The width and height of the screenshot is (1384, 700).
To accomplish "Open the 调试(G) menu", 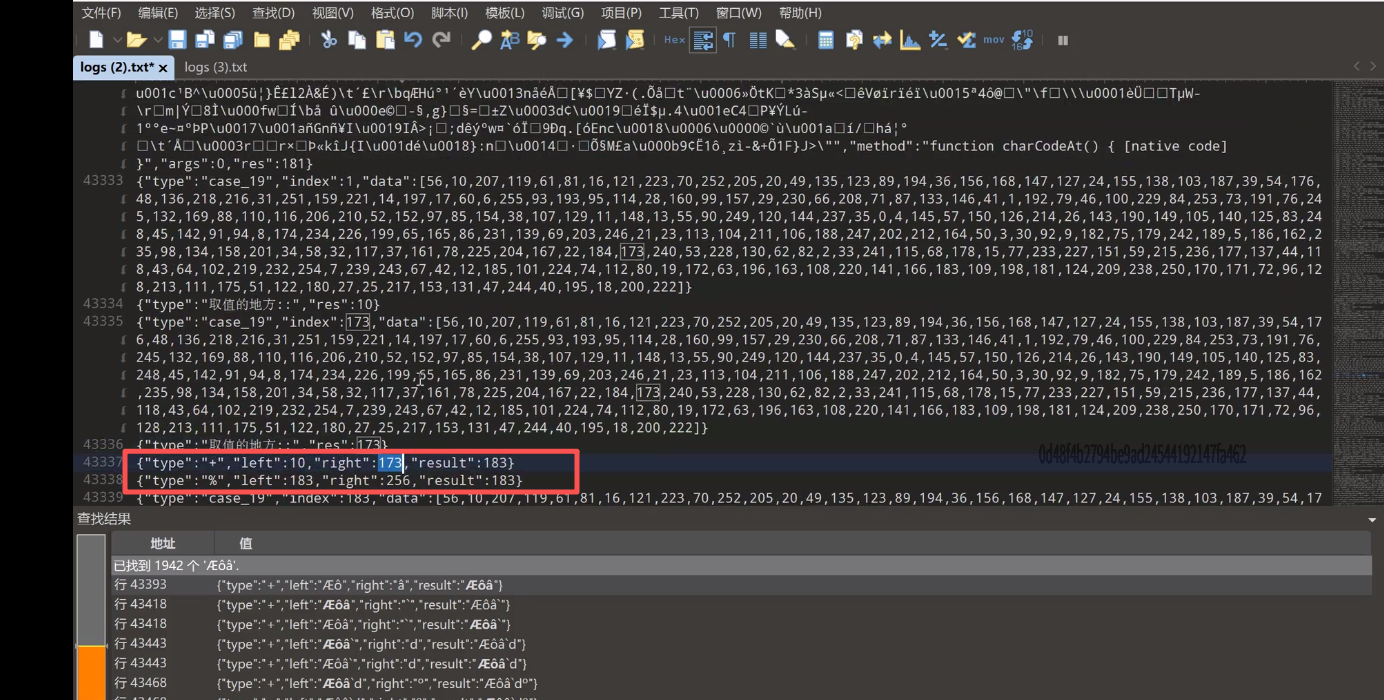I will [x=562, y=13].
